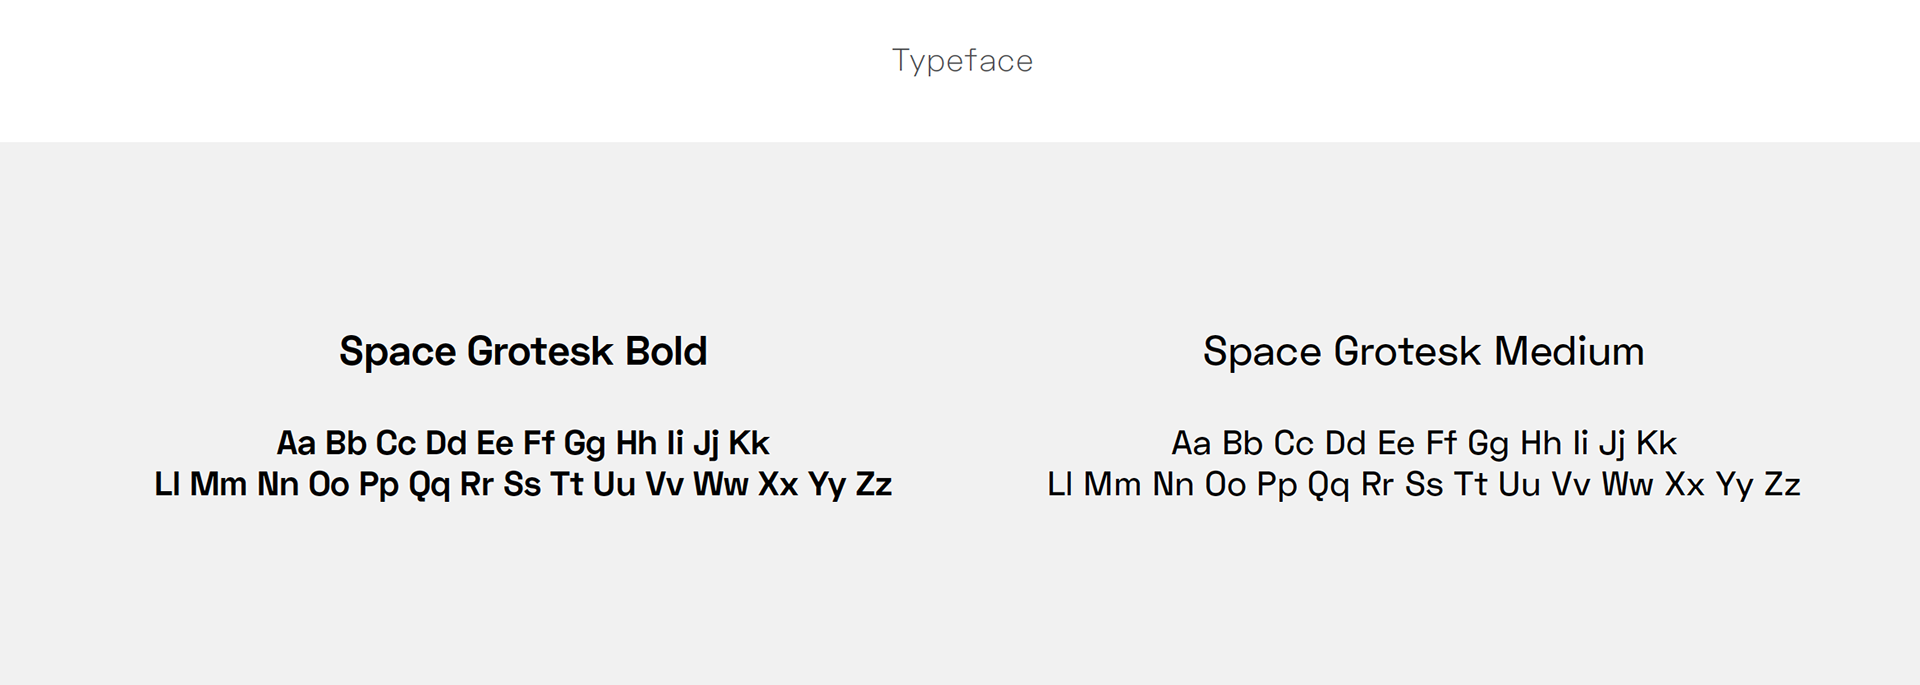Viewport: 1920px width, 685px height.
Task: Click the bold 'Ww' glyph pair
Action: (x=721, y=484)
